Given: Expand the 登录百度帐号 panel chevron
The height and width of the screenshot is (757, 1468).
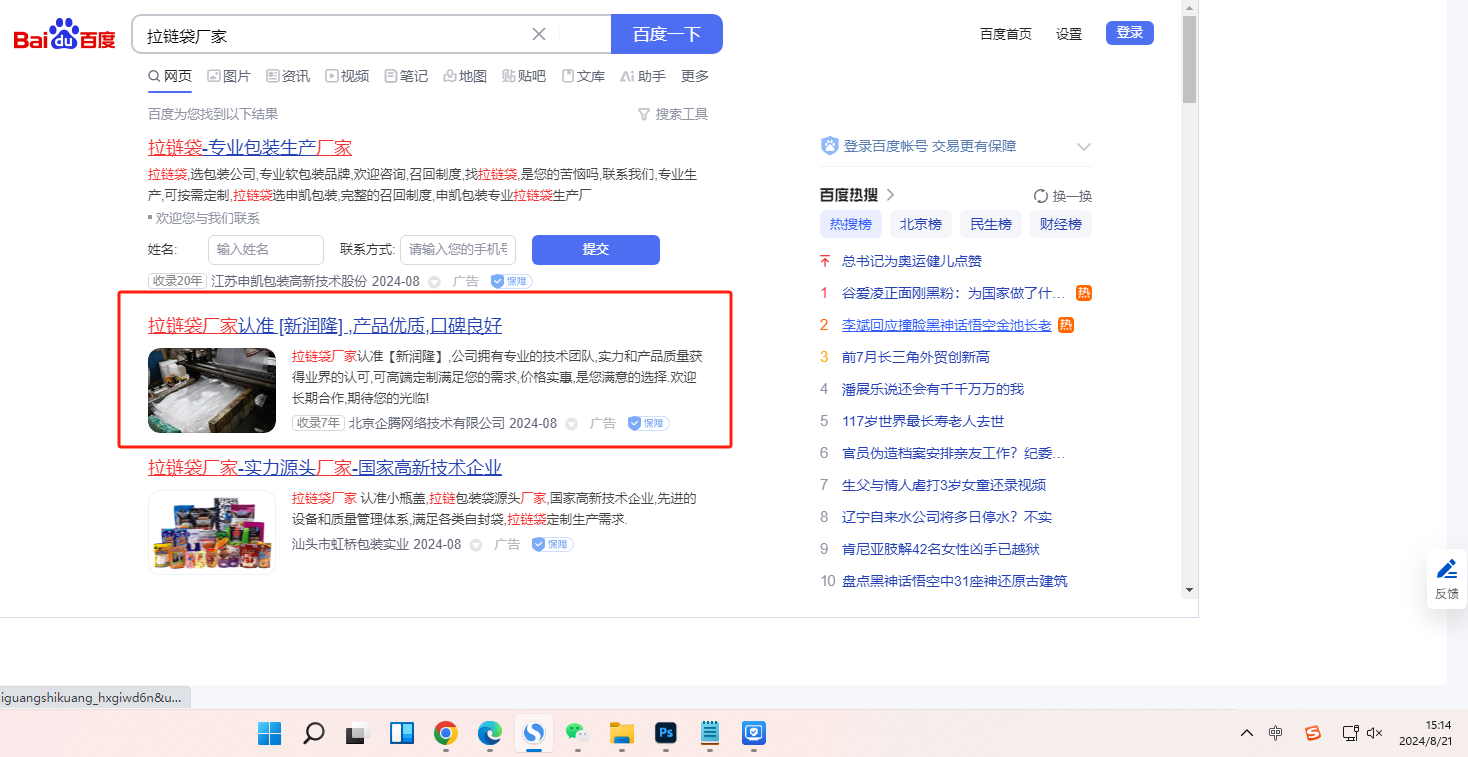Looking at the screenshot, I should pyautogui.click(x=1083, y=147).
